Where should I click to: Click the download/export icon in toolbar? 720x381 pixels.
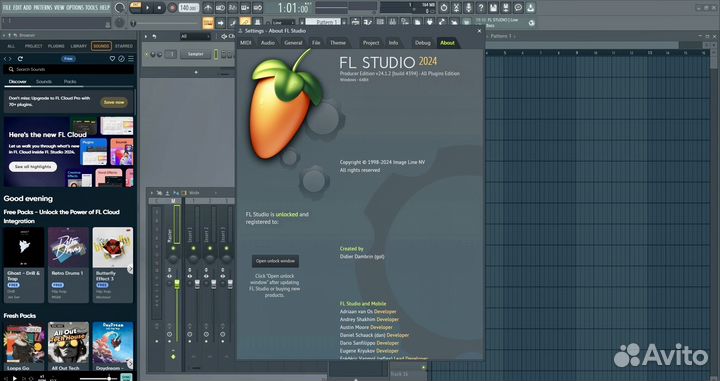pos(530,8)
